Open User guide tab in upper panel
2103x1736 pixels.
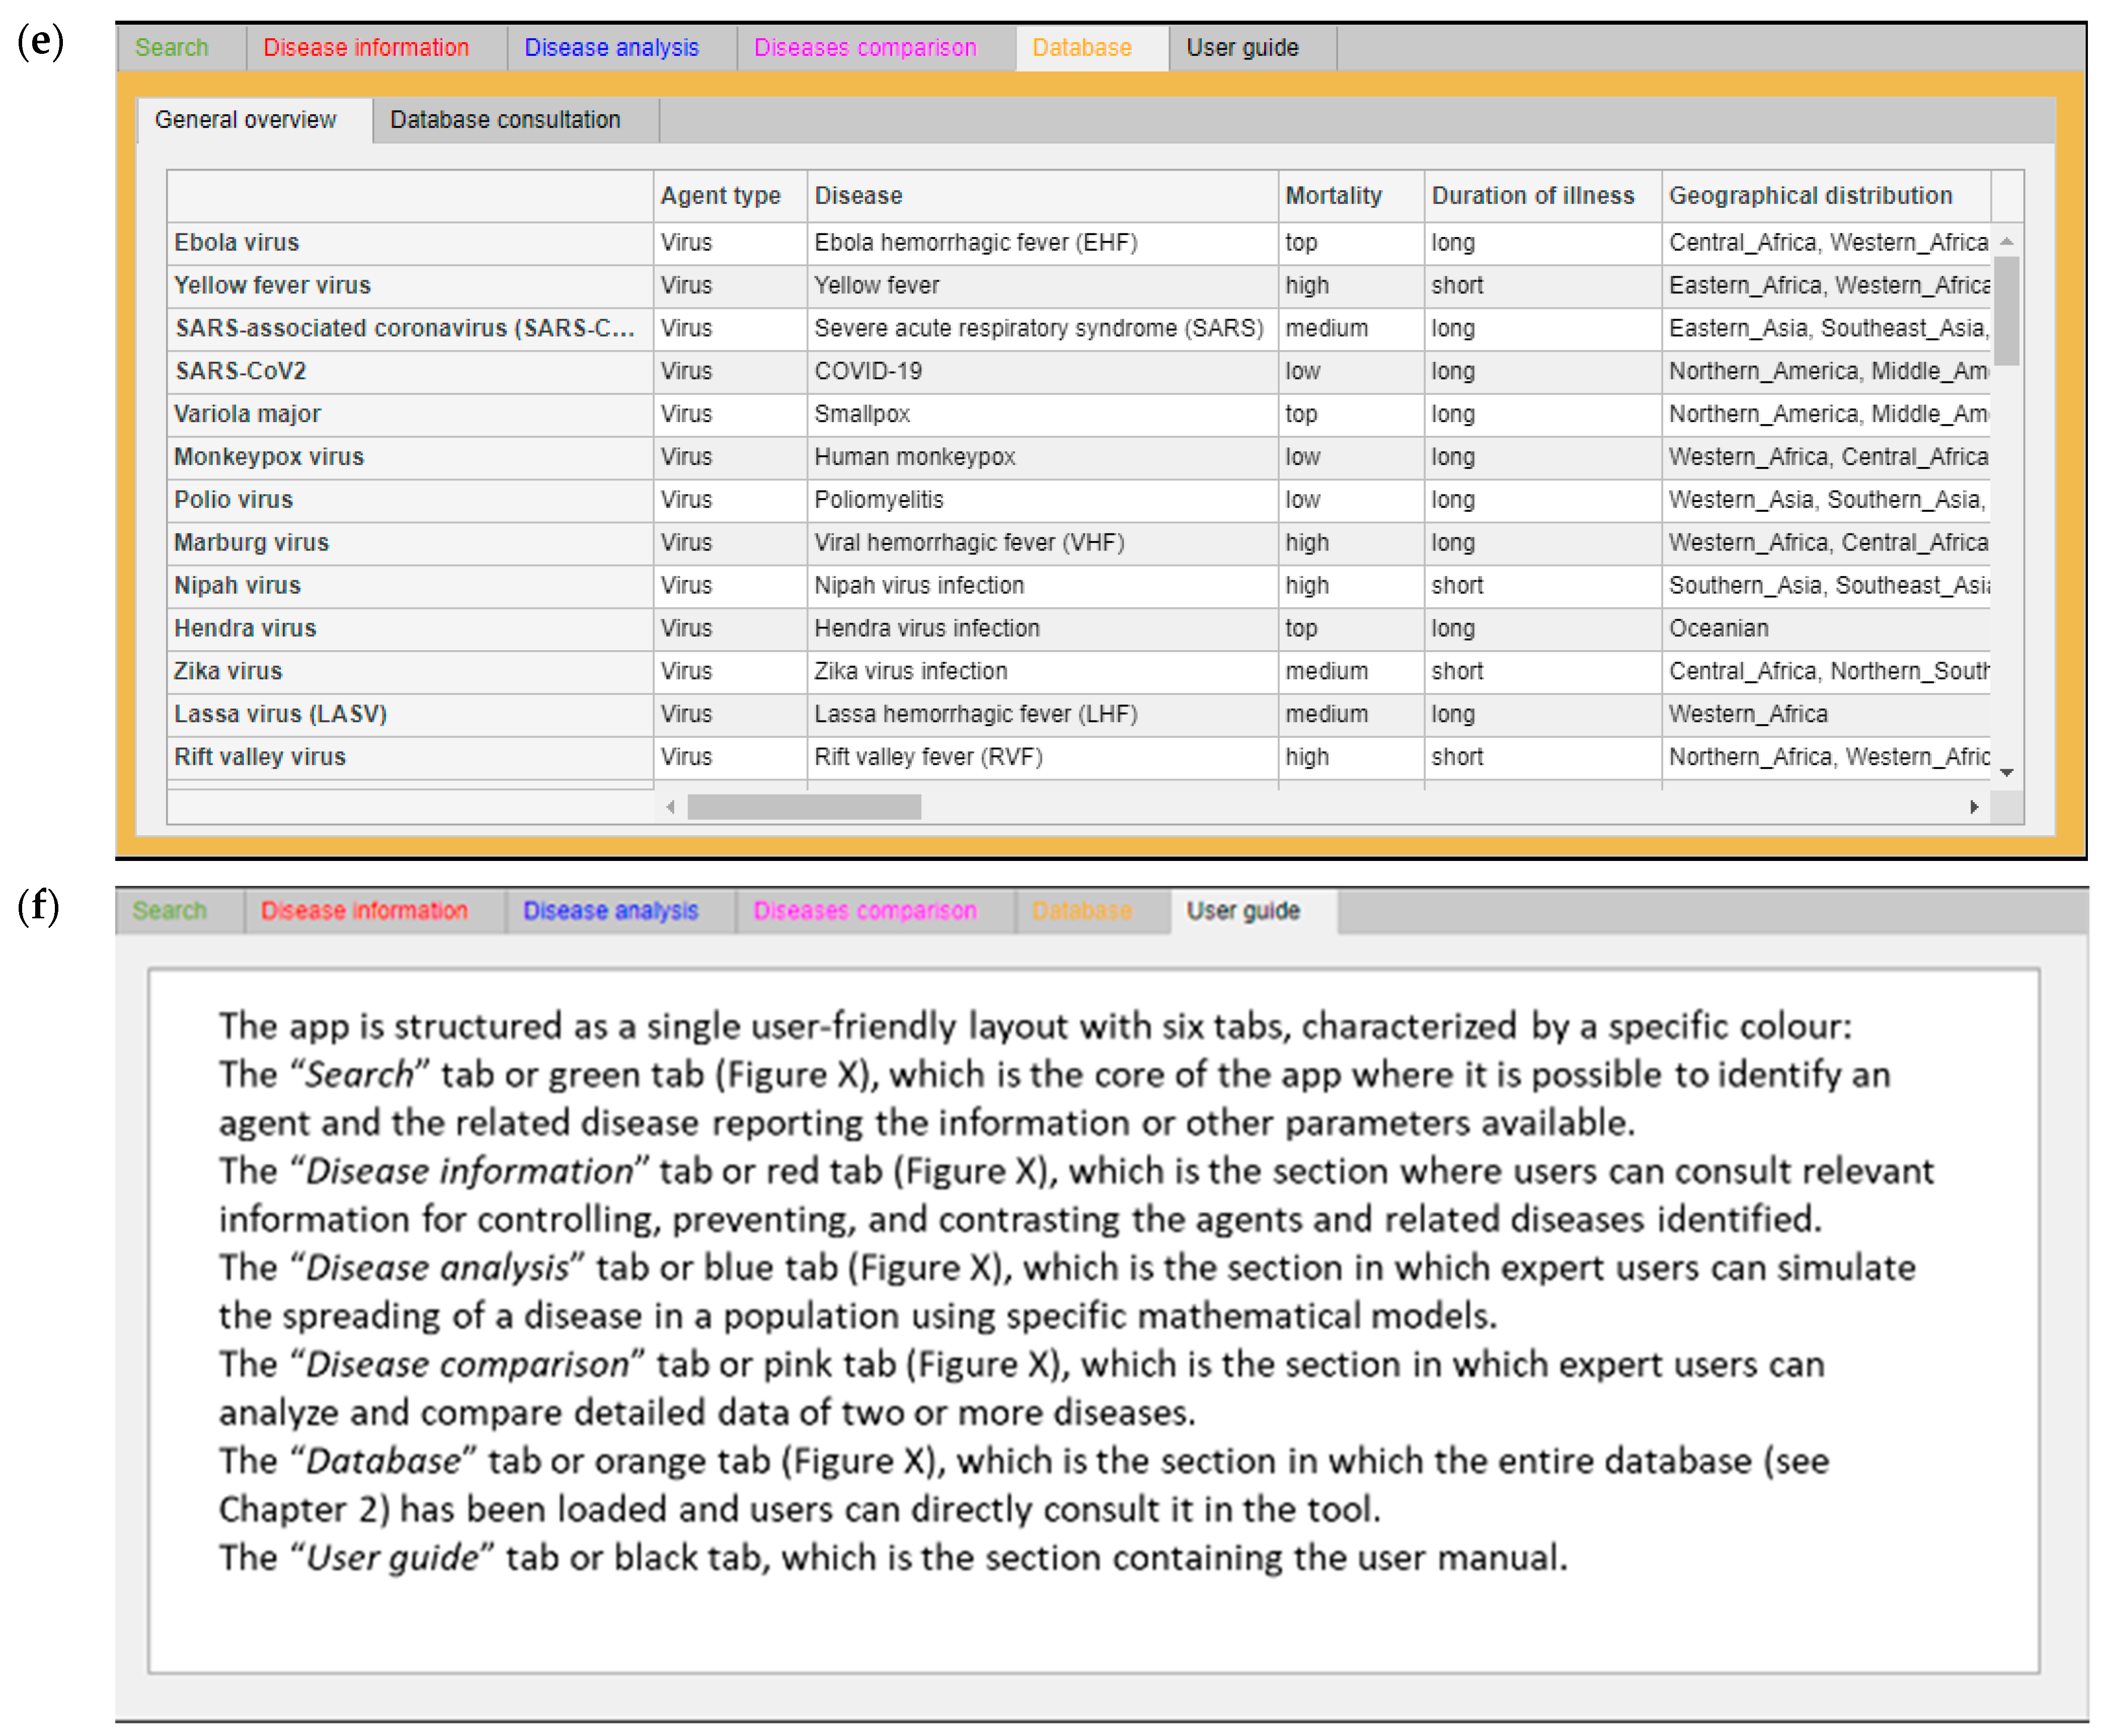coord(1242,48)
